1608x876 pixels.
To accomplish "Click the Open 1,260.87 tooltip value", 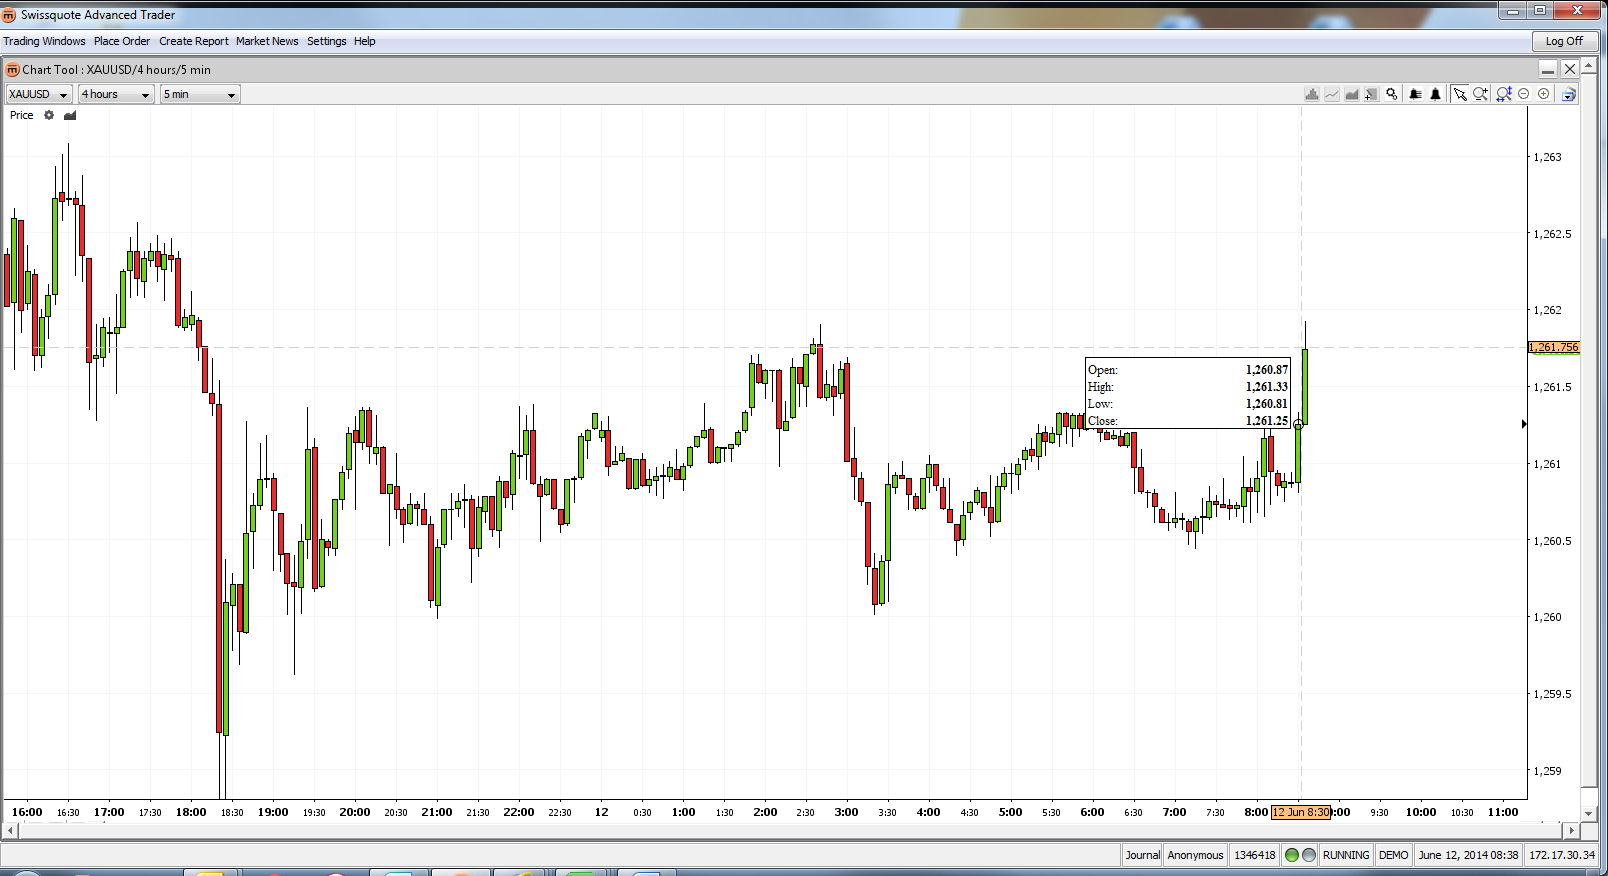I will (x=1266, y=370).
